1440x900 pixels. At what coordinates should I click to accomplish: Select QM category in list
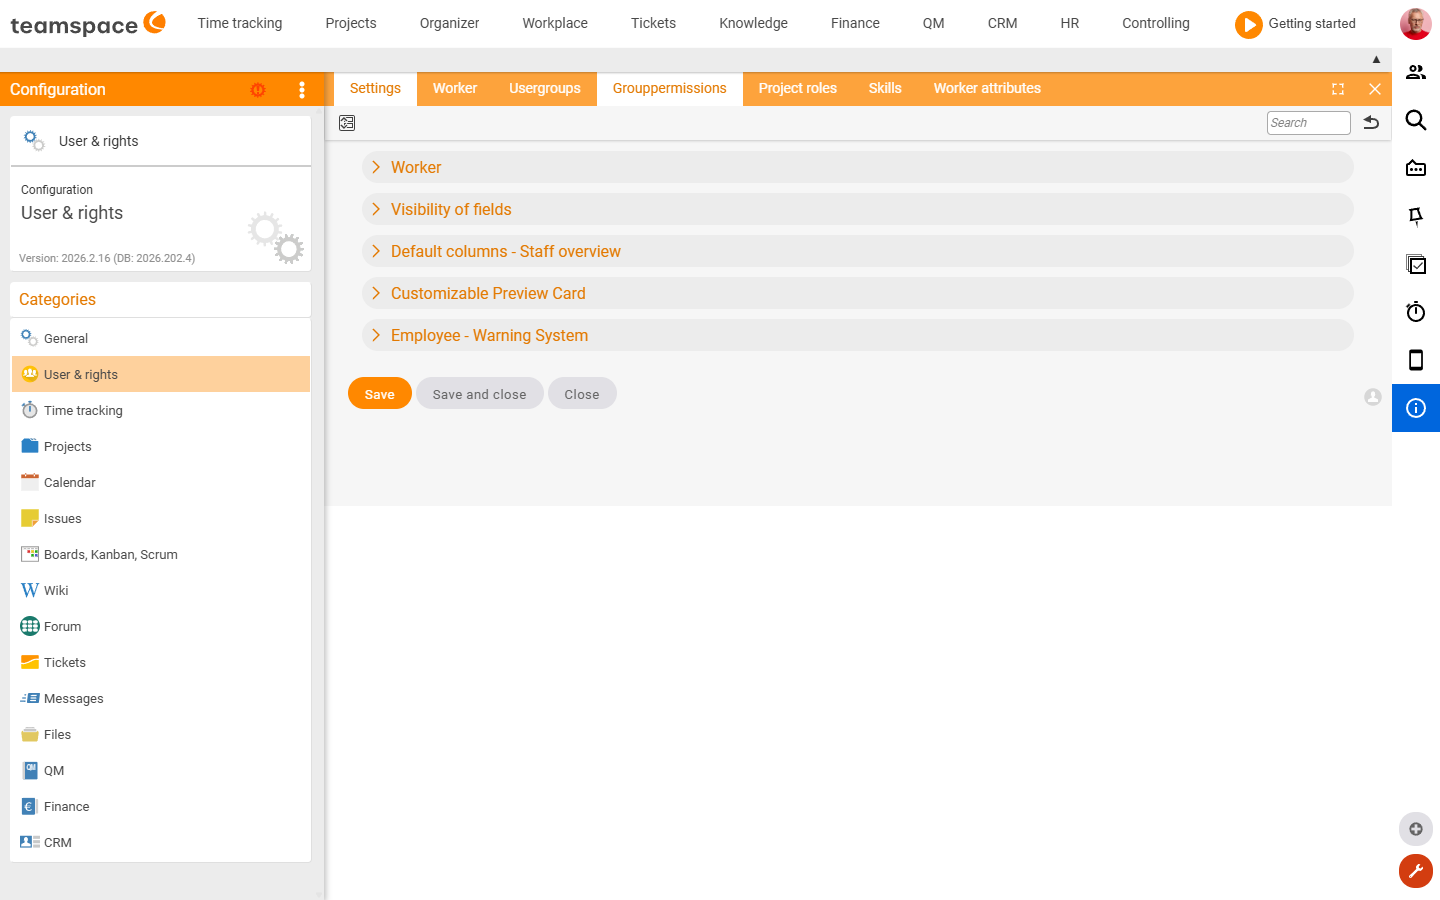pos(161,770)
